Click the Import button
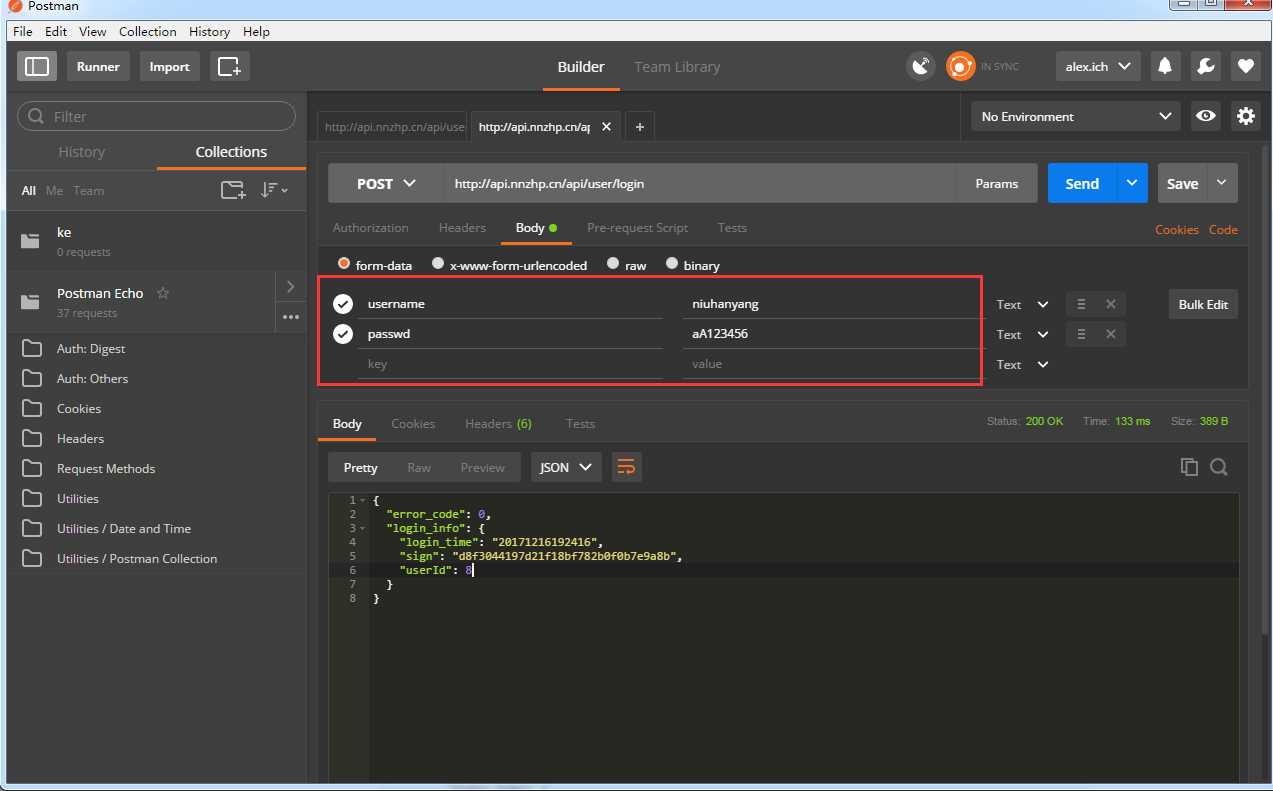Image resolution: width=1273 pixels, height=791 pixels. click(170, 67)
